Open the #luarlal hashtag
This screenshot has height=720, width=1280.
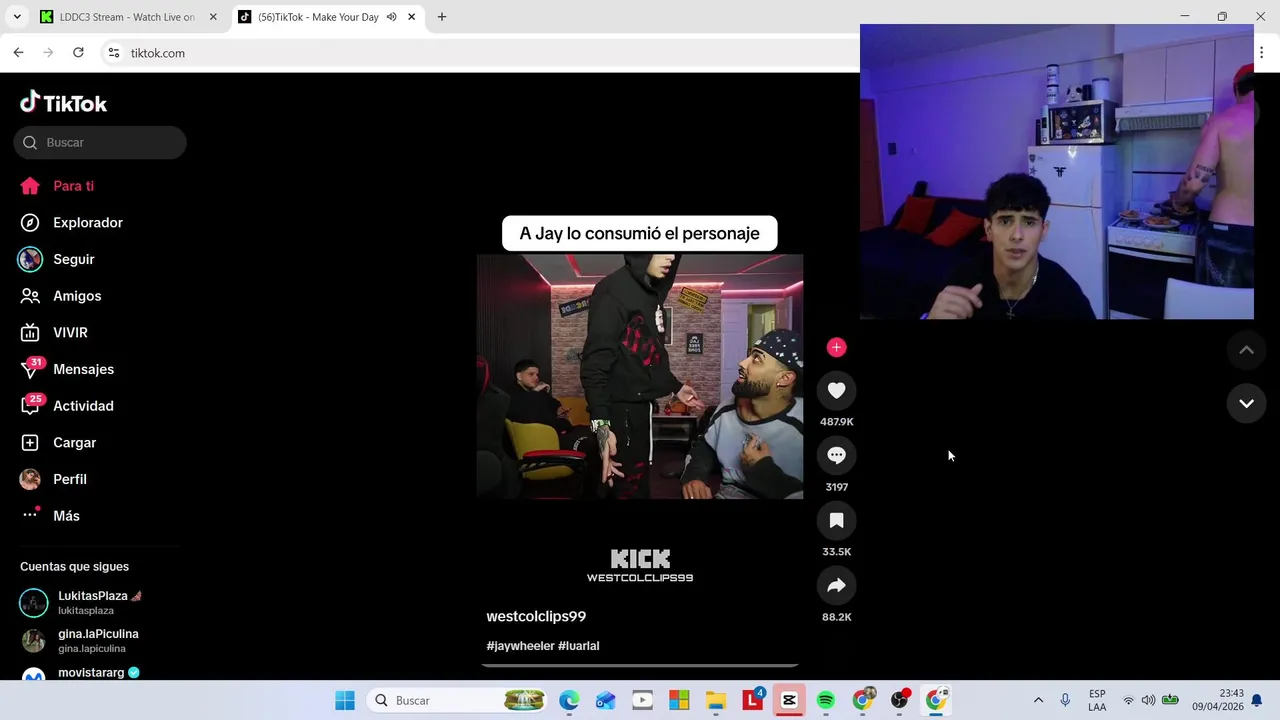[x=579, y=646]
